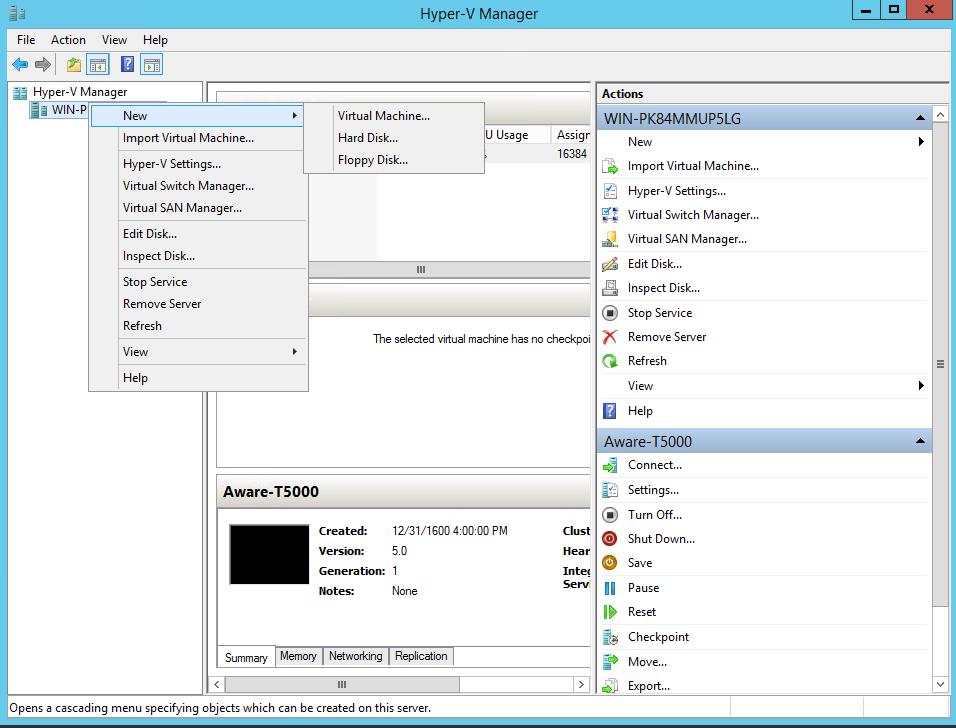Click the Assigned memory value 16384
The width and height of the screenshot is (956, 728).
coord(571,154)
